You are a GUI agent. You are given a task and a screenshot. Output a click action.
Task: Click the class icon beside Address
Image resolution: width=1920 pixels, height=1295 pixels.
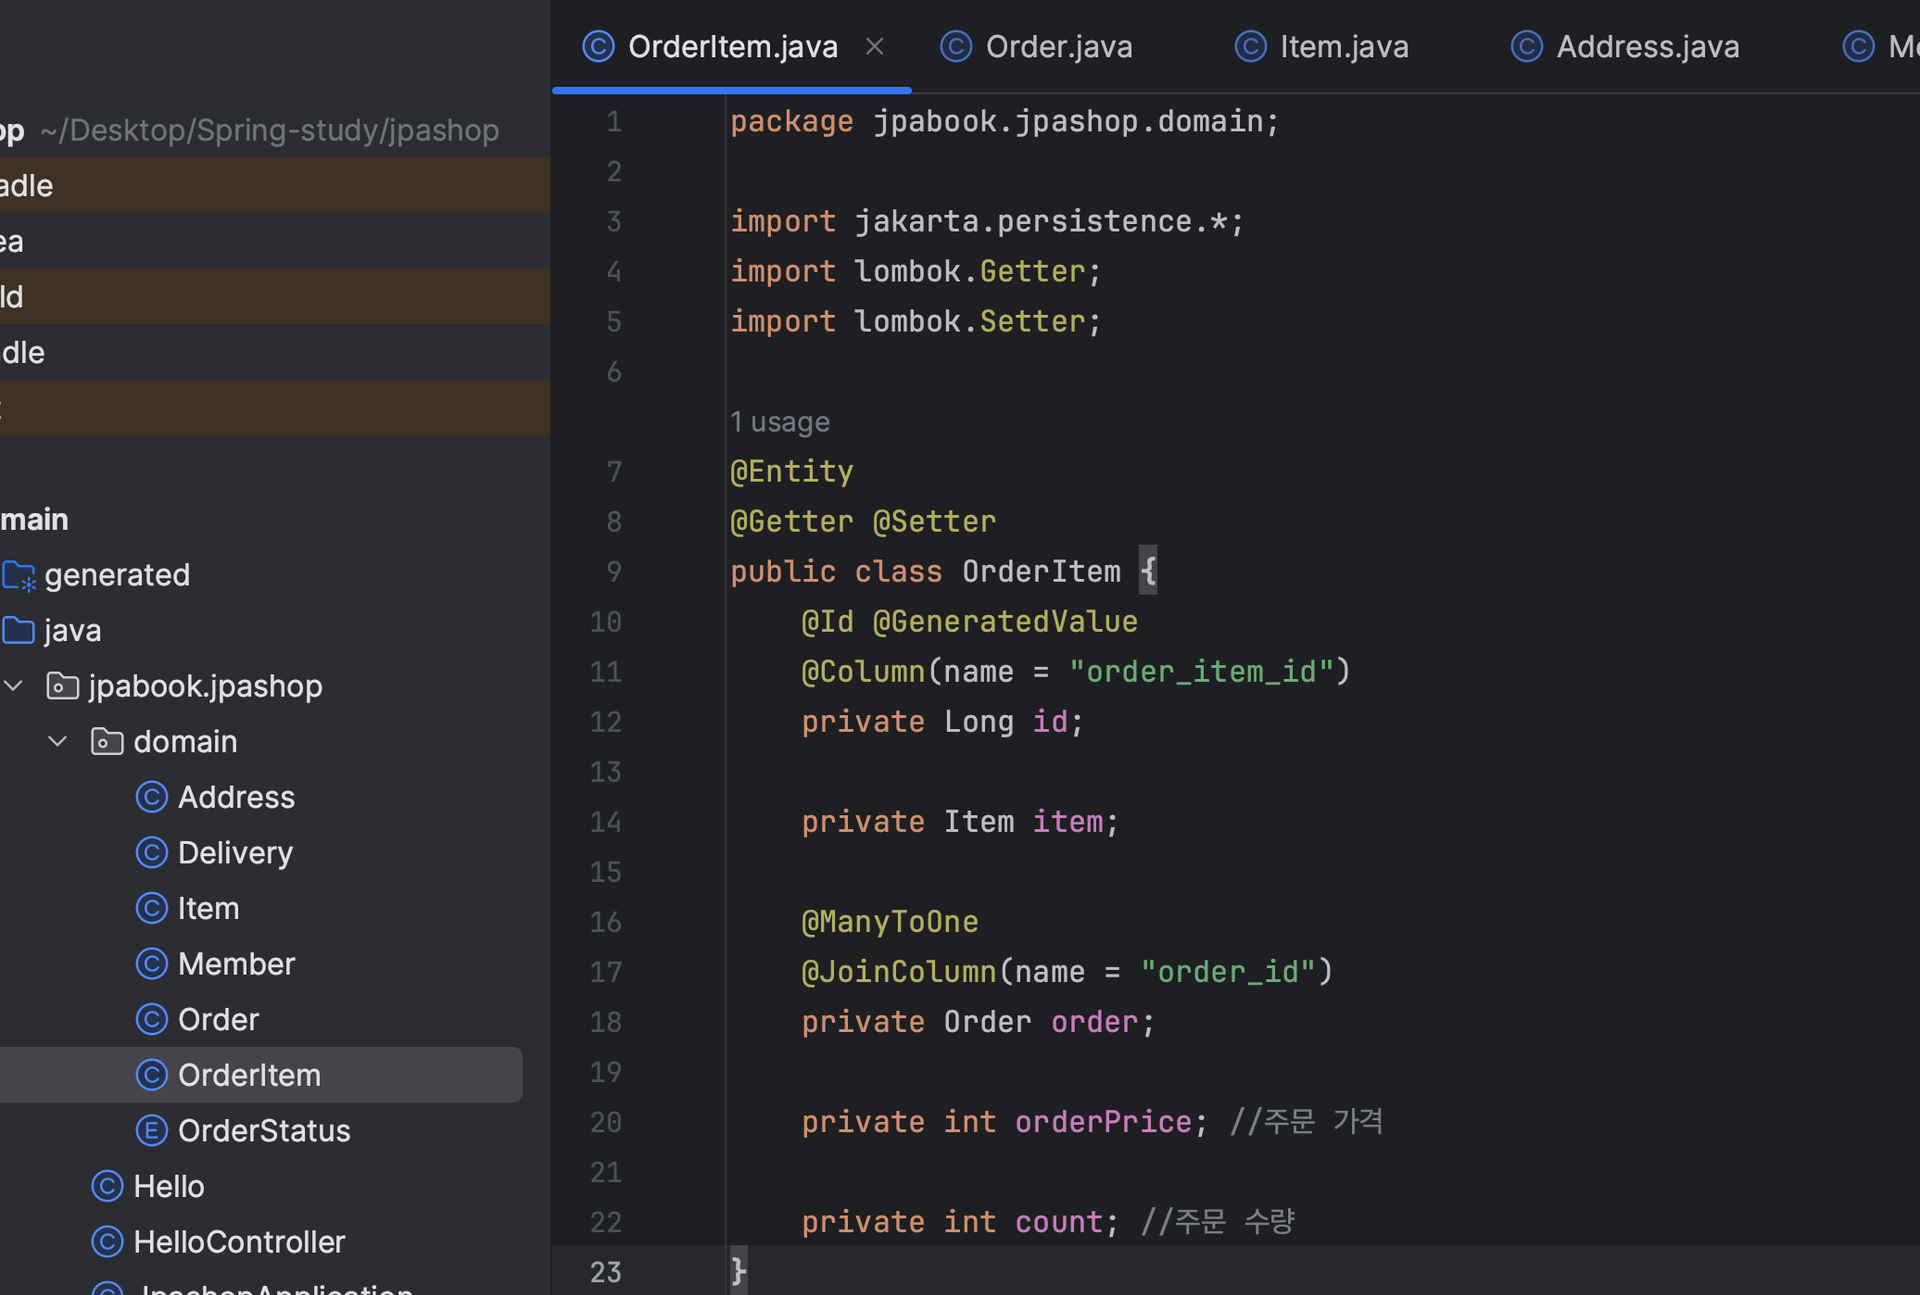(x=151, y=797)
